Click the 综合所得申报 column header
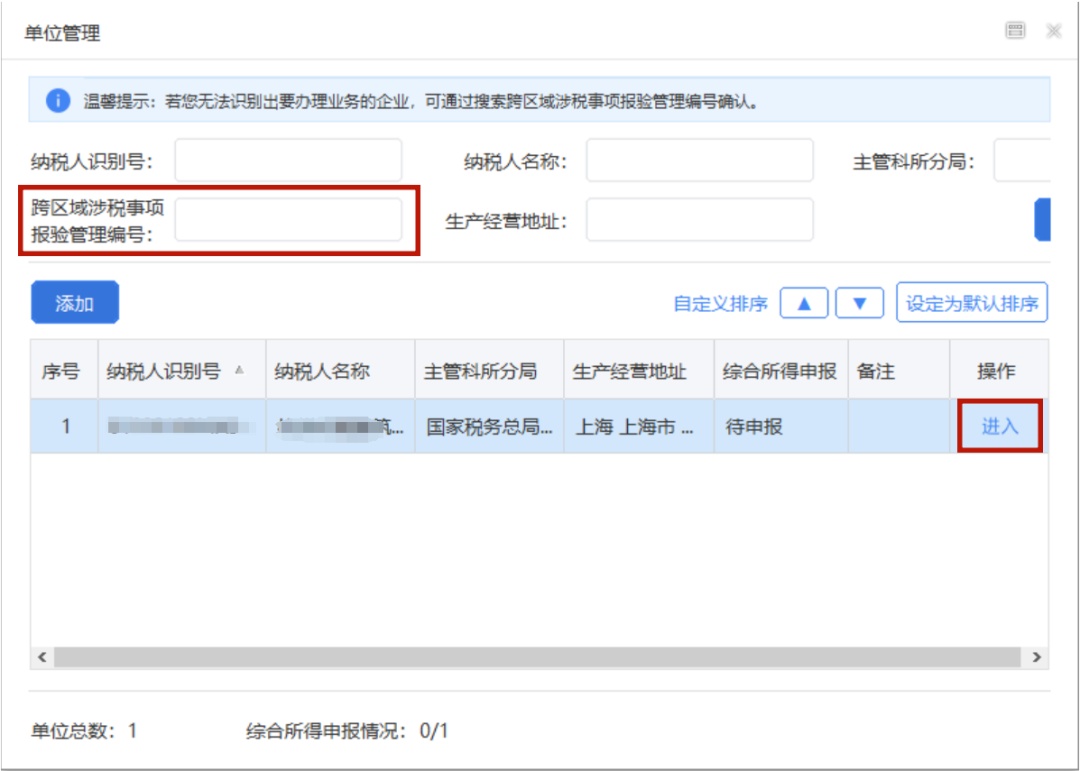Image resolution: width=1080 pixels, height=771 pixels. [780, 370]
